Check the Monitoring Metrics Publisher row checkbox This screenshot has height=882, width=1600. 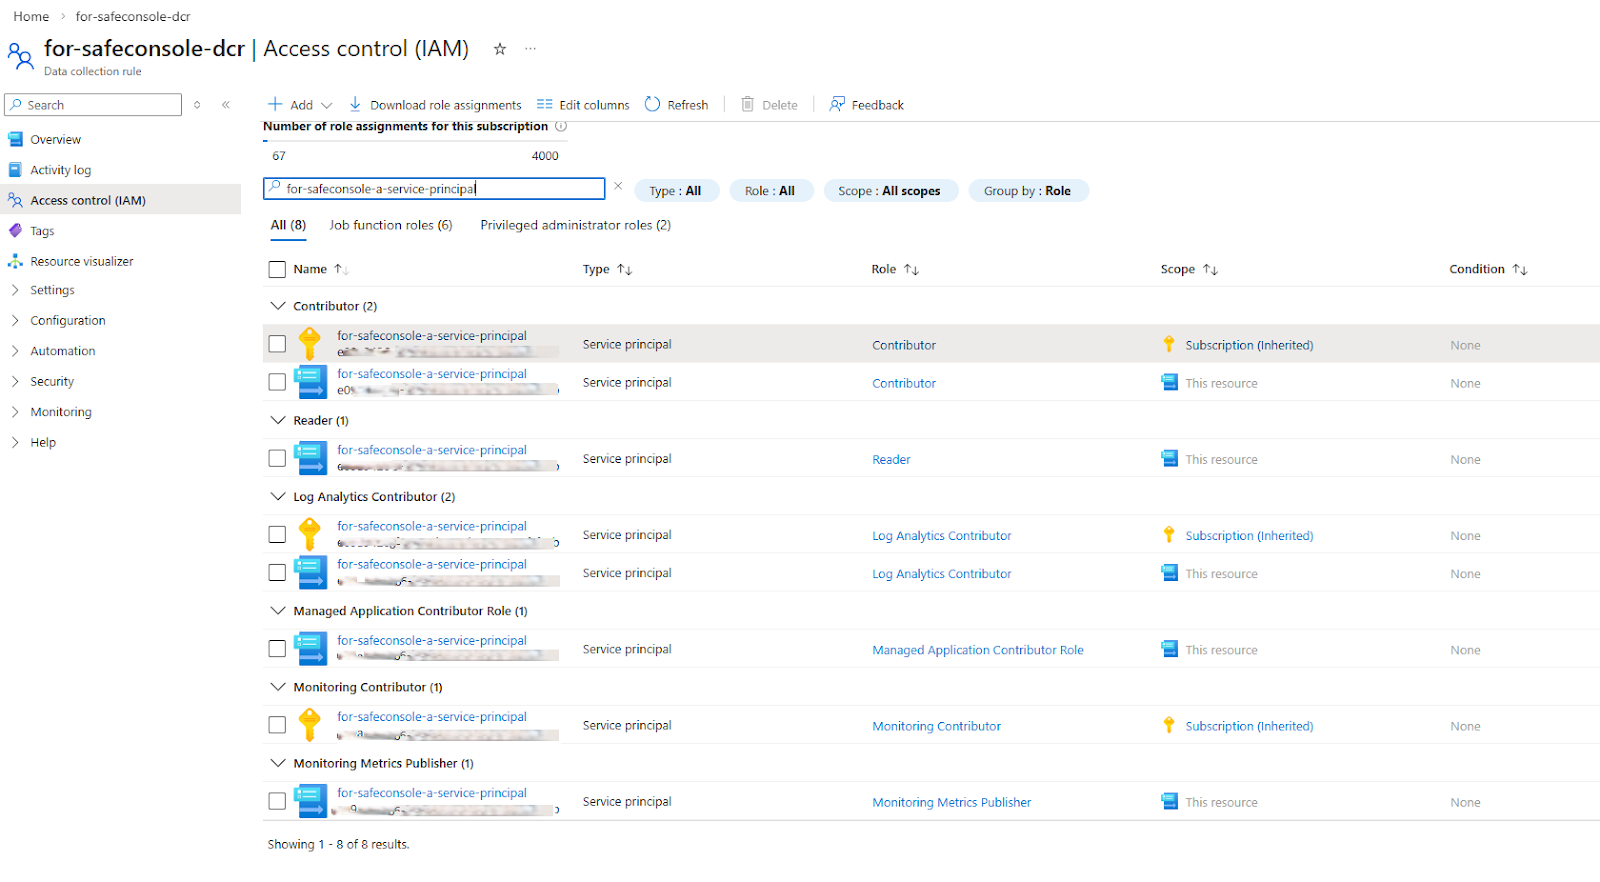point(277,801)
